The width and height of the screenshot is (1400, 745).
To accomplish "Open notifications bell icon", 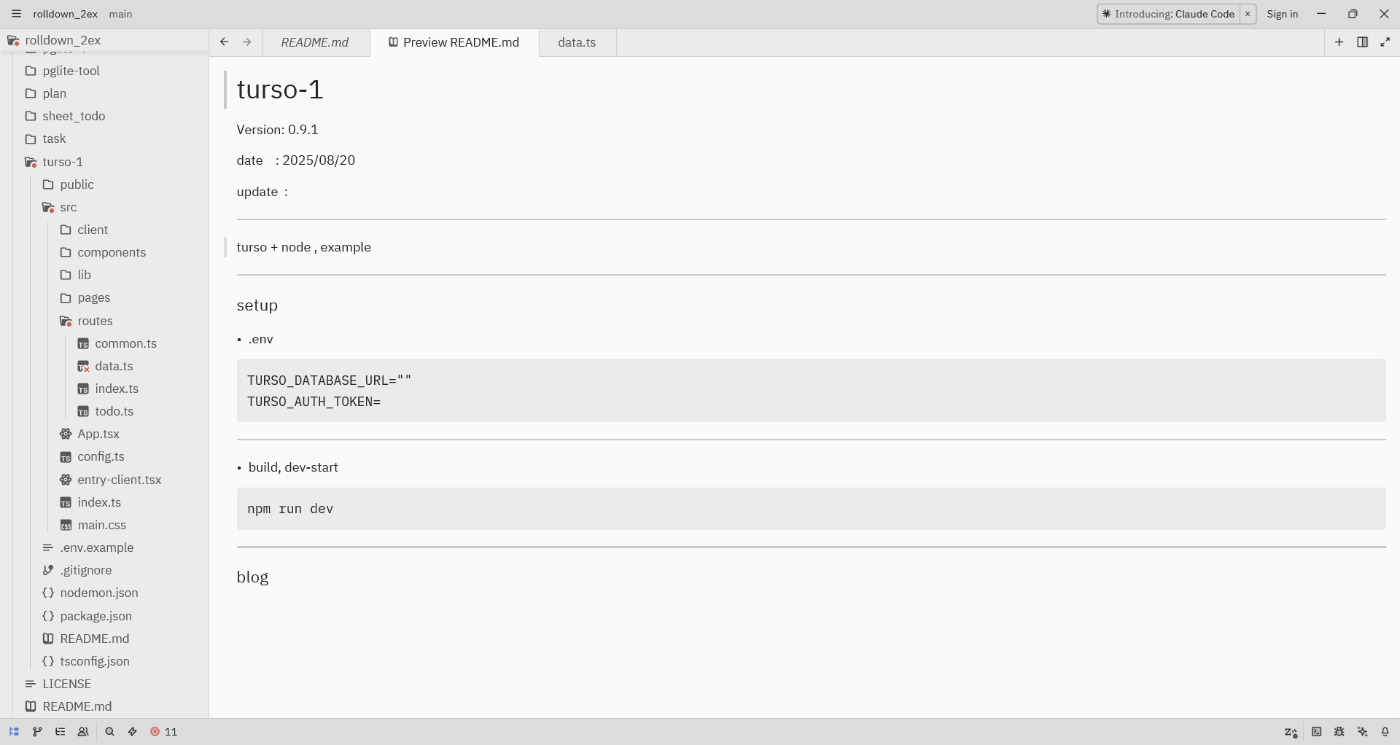I will click(x=1385, y=732).
